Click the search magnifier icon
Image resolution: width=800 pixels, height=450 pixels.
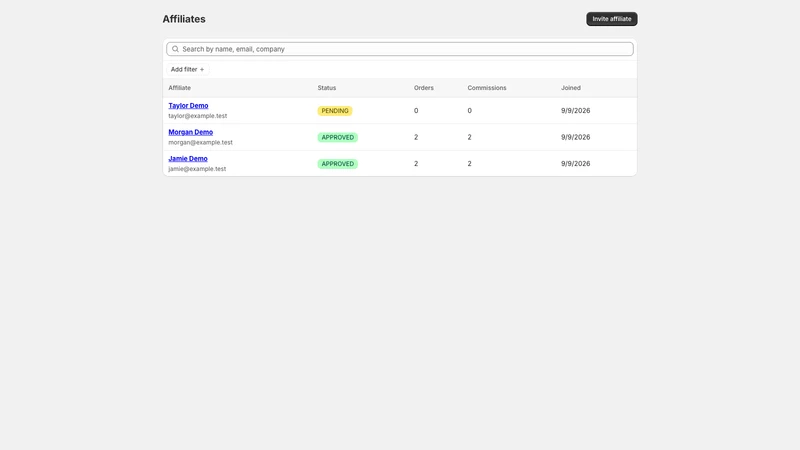click(175, 49)
